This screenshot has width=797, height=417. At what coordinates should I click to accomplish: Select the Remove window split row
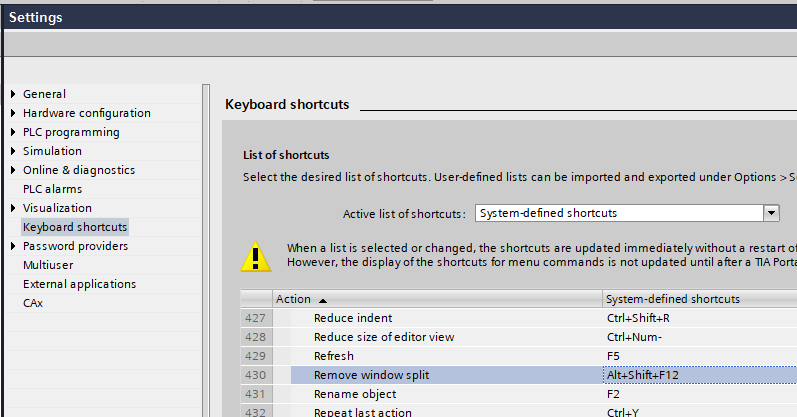(372, 375)
